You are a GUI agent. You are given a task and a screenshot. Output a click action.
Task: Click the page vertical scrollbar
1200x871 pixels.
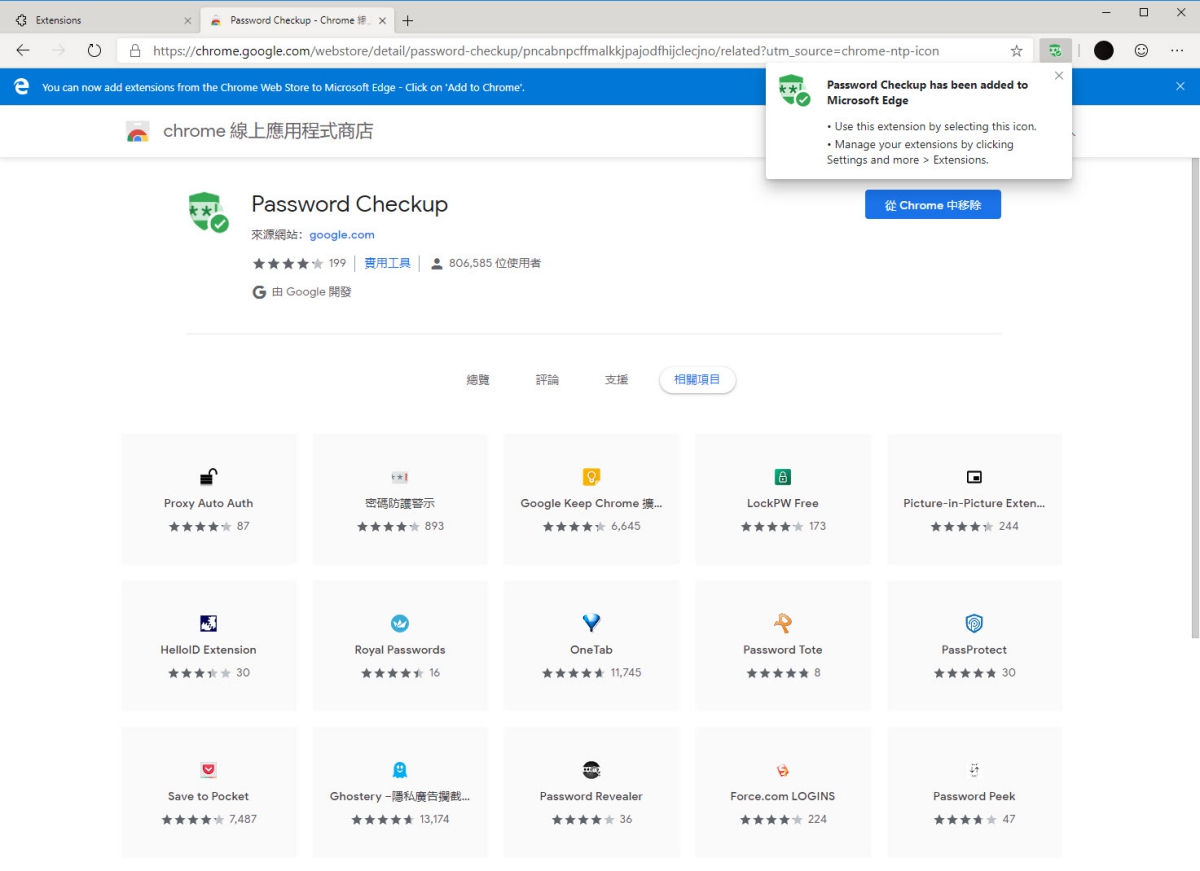1194,400
